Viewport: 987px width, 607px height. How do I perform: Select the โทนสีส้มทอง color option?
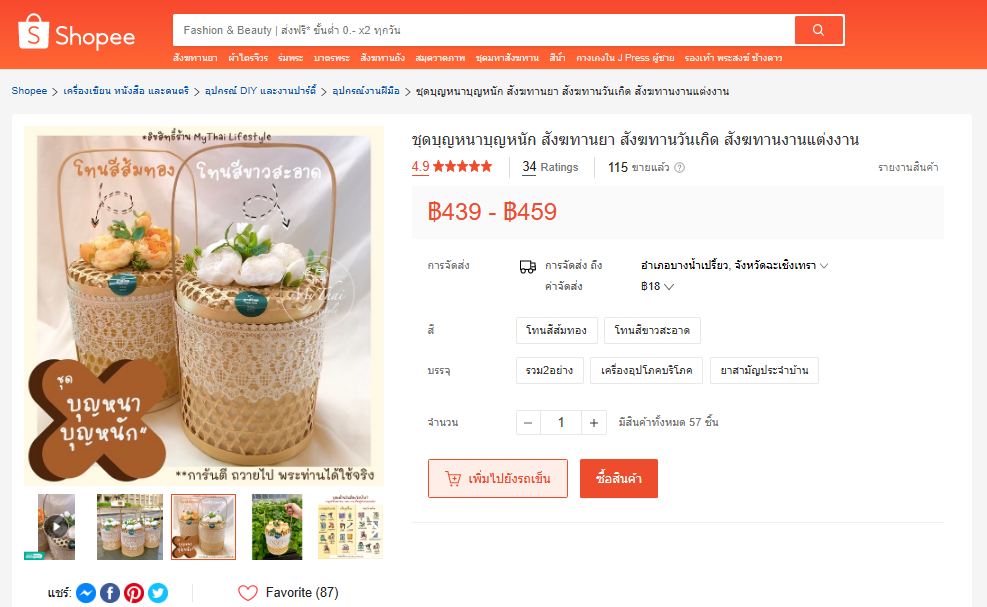coord(556,331)
